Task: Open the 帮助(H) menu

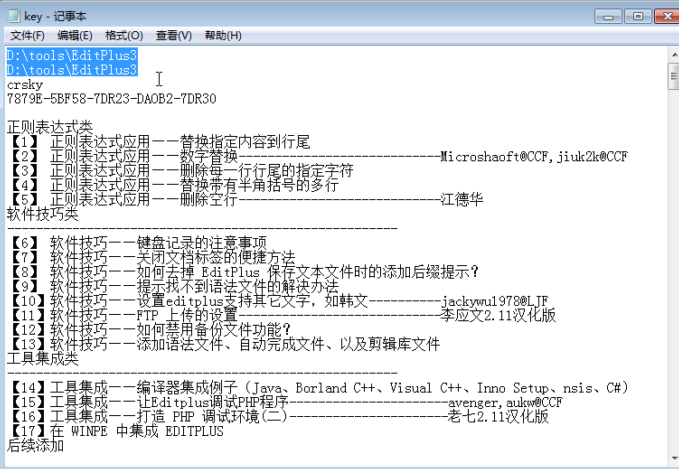Action: [223, 36]
